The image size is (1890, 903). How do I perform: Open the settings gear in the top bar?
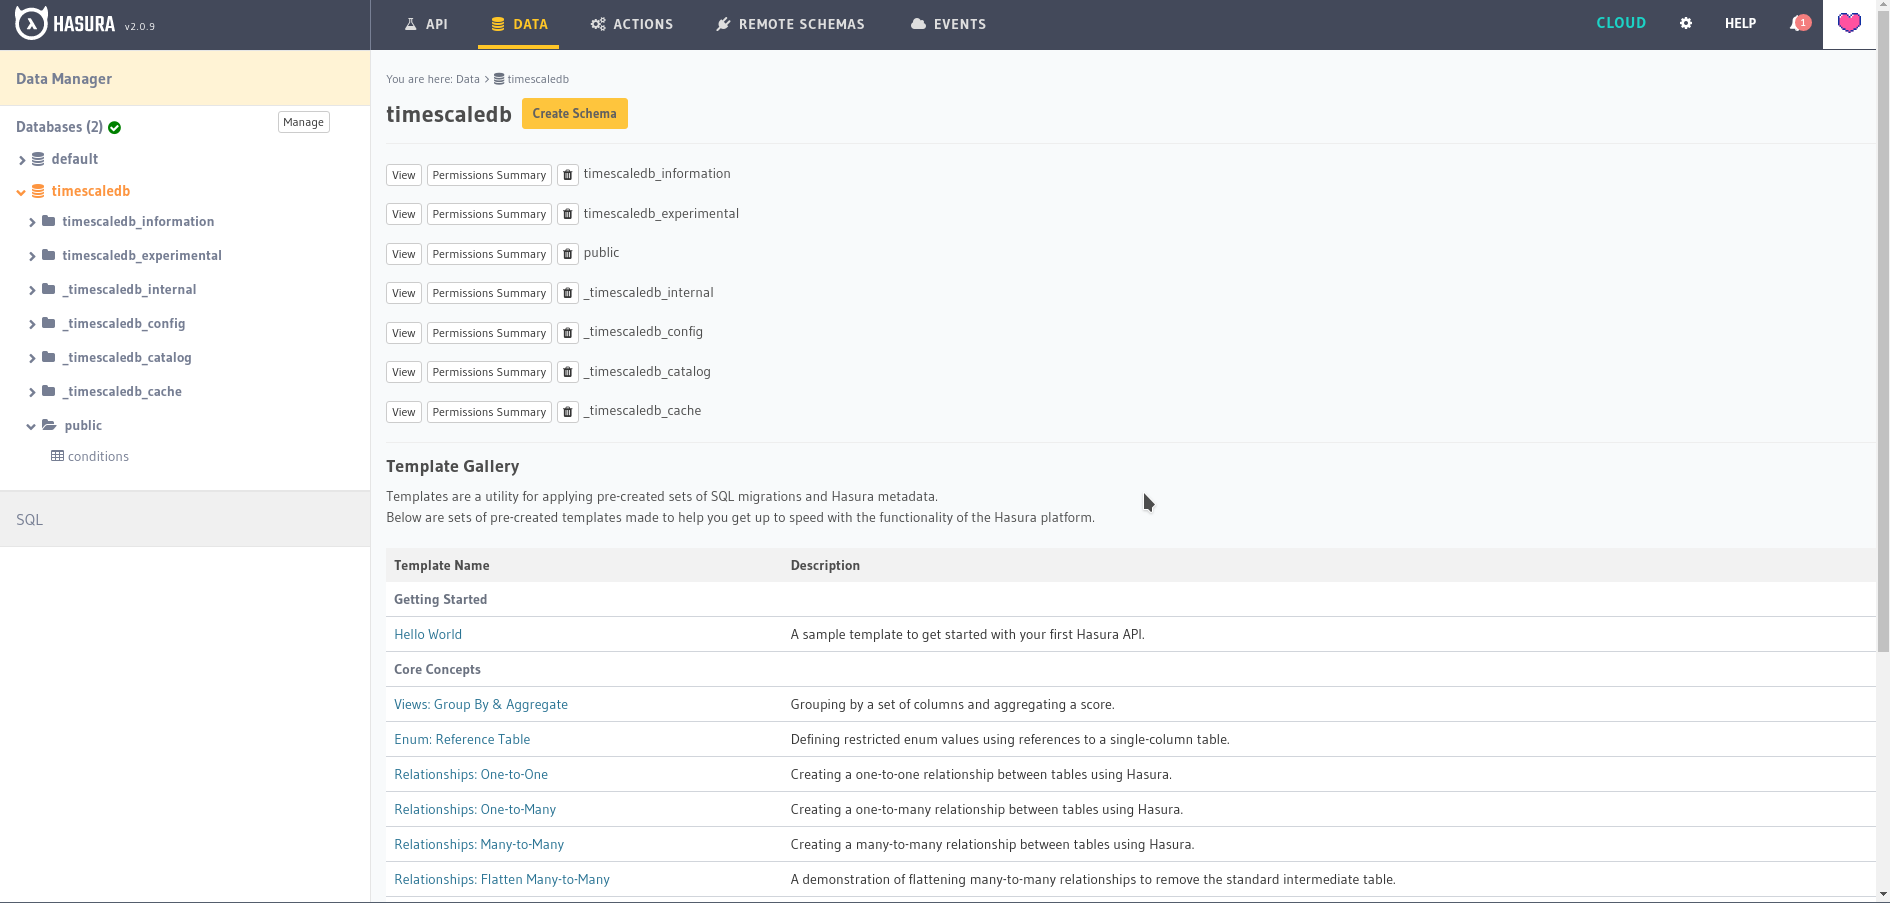(x=1686, y=22)
